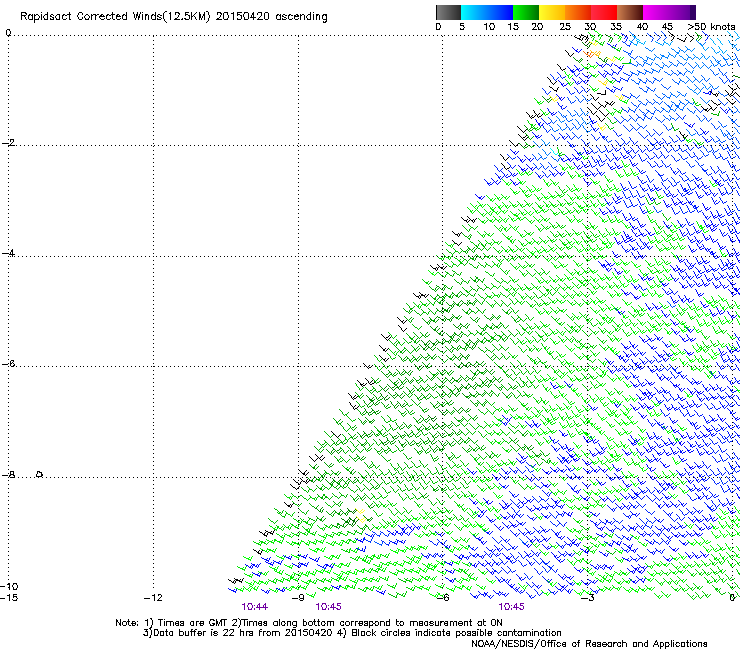
Task: Click the legend label 25 under the color bar
Action: 565,27
